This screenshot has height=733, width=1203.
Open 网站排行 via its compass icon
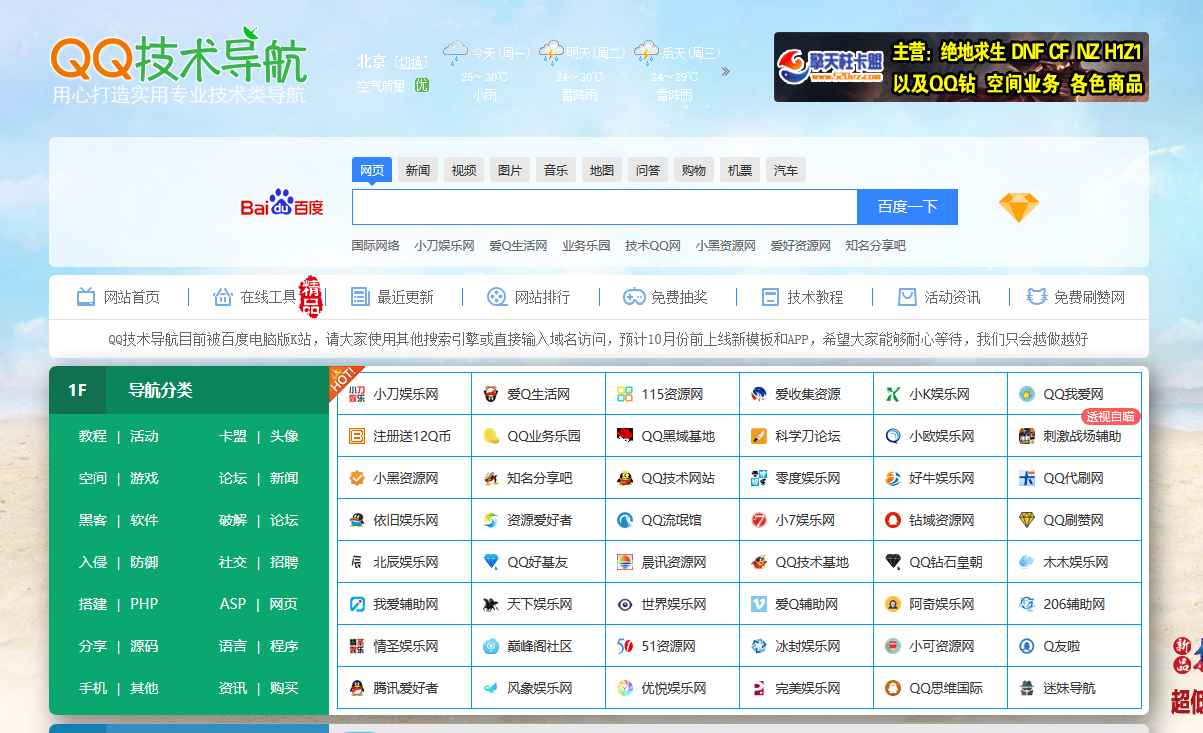pos(493,295)
